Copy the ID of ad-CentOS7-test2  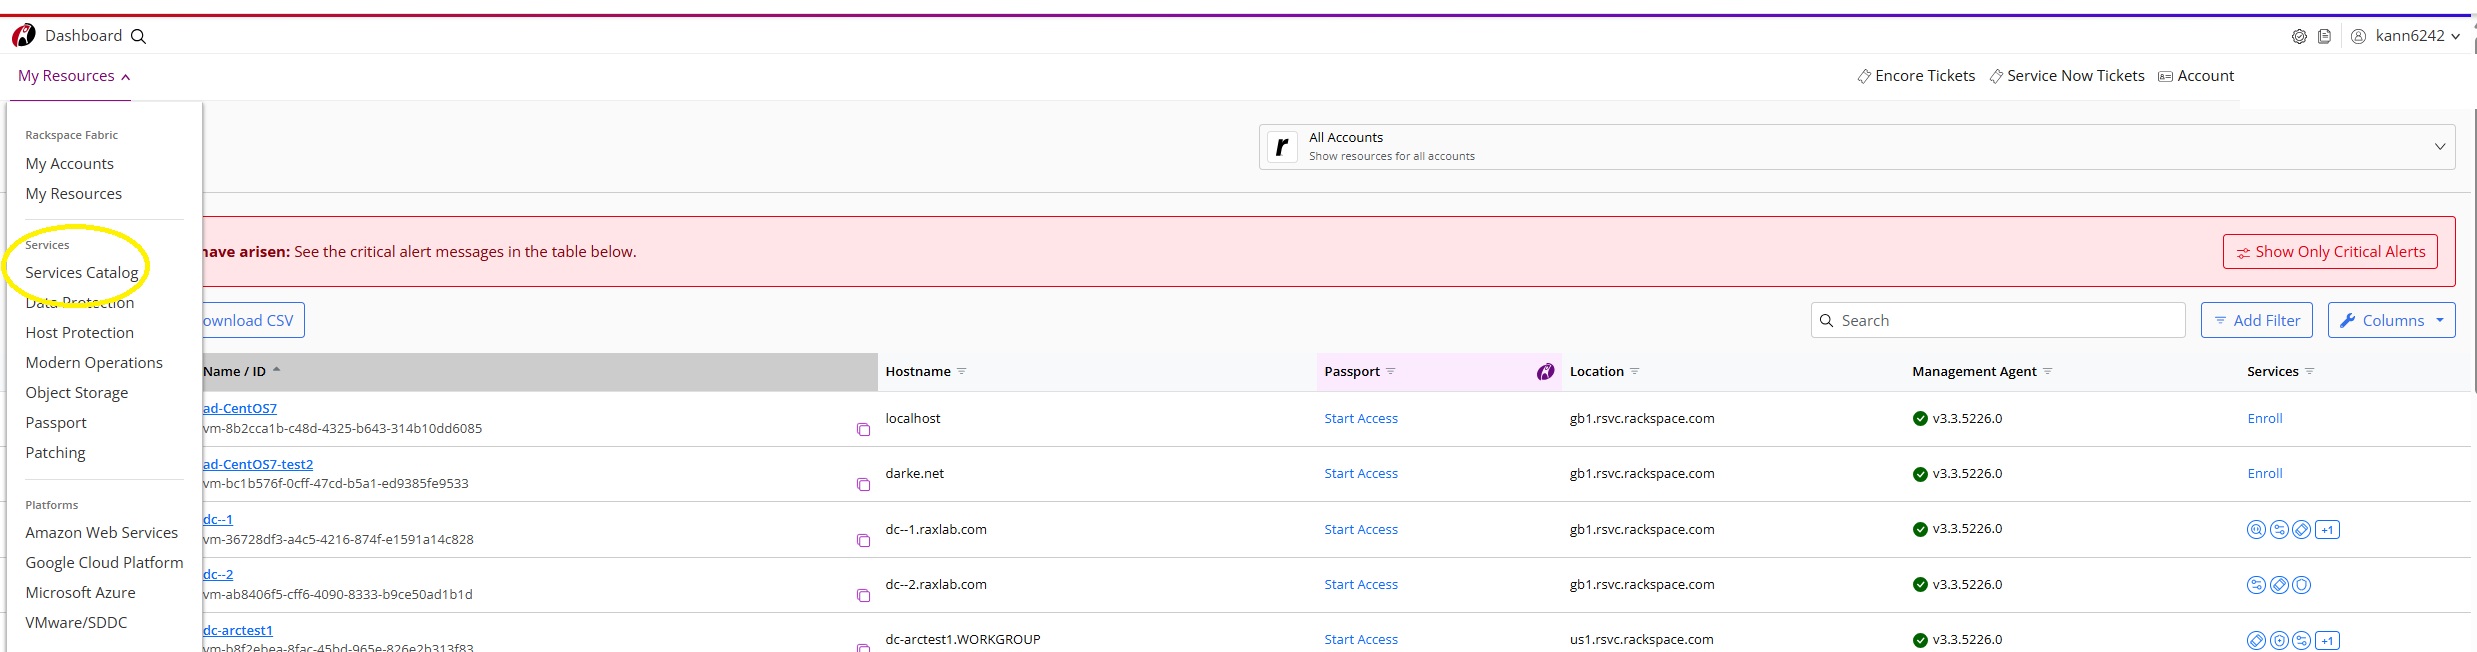[x=863, y=484]
